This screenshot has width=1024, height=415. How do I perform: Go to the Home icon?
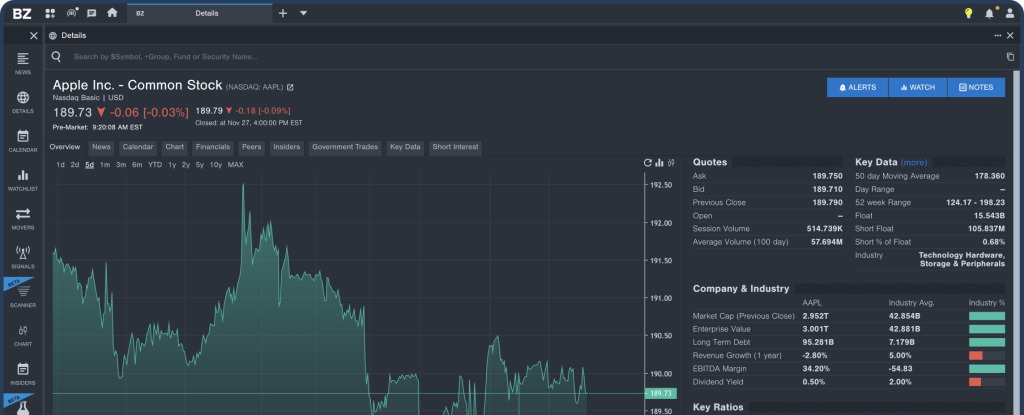click(112, 12)
